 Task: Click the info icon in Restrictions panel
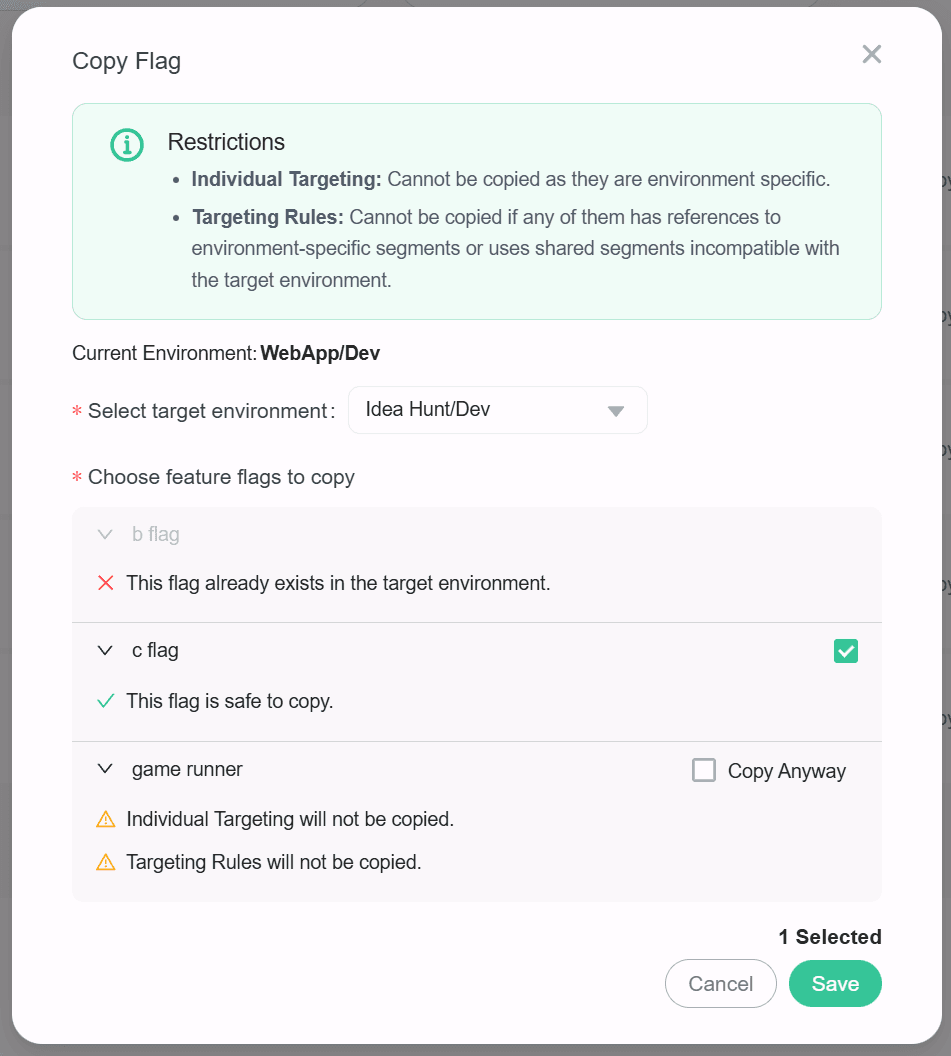click(x=126, y=144)
